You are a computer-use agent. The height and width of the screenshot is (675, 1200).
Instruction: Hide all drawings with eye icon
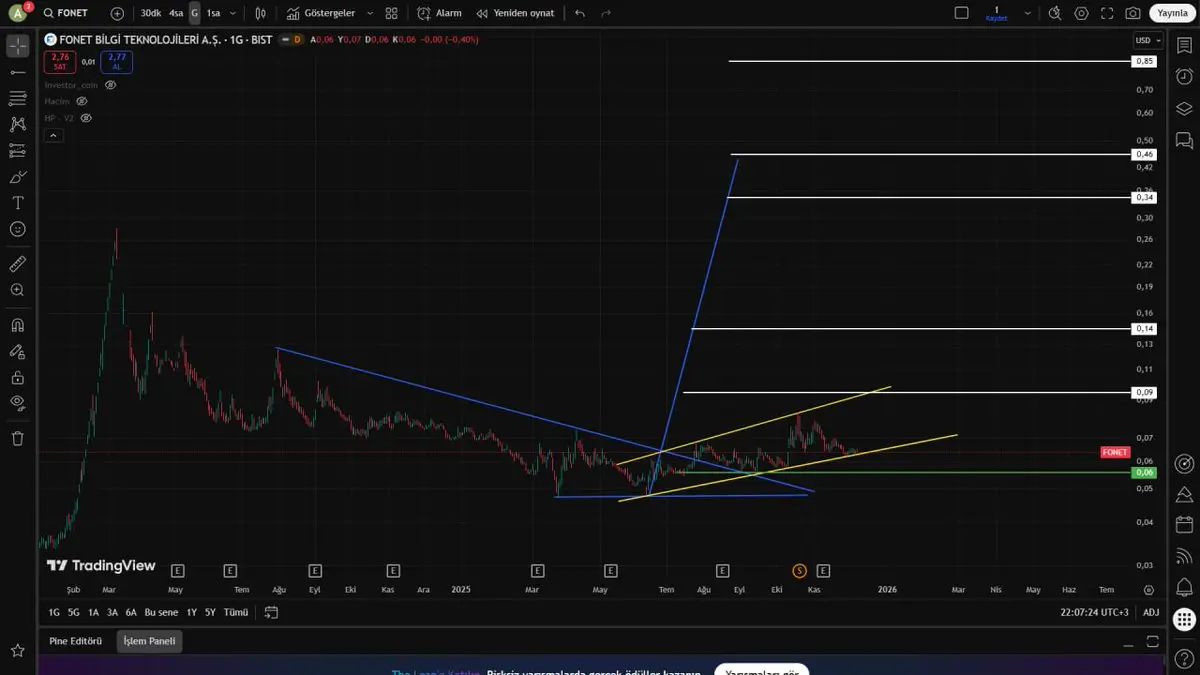pyautogui.click(x=17, y=403)
